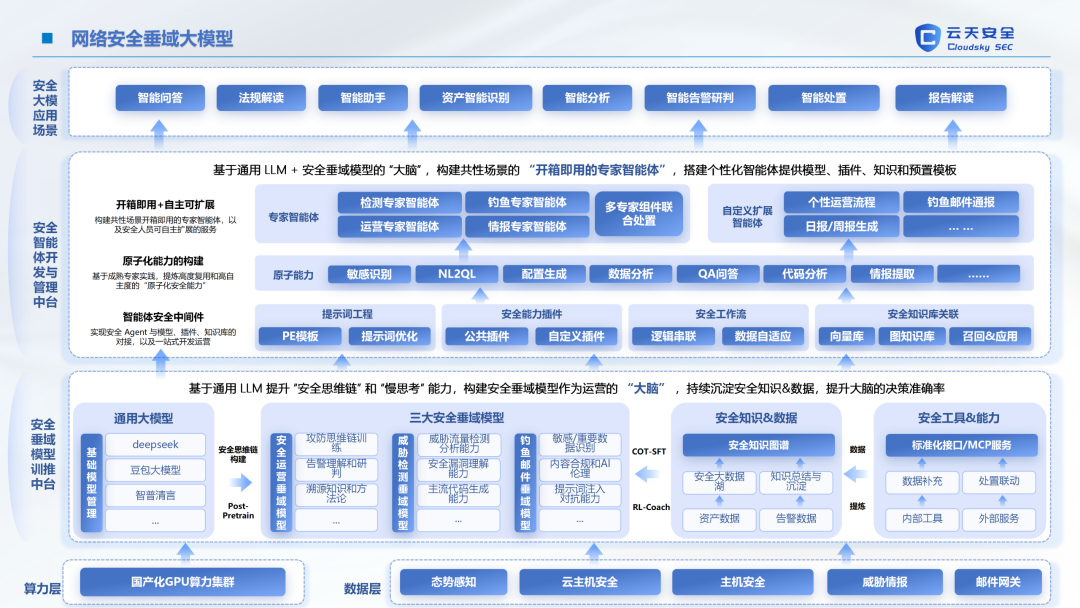Select 智能告警研判 scenario box
1080x608 pixels.
coord(700,98)
